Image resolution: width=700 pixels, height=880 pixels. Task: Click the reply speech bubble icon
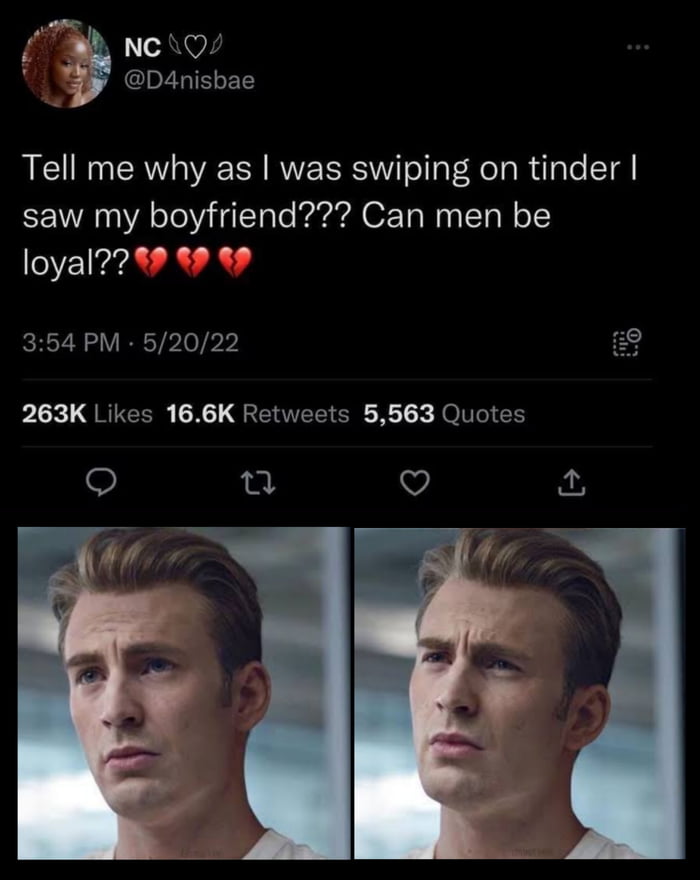pyautogui.click(x=102, y=484)
